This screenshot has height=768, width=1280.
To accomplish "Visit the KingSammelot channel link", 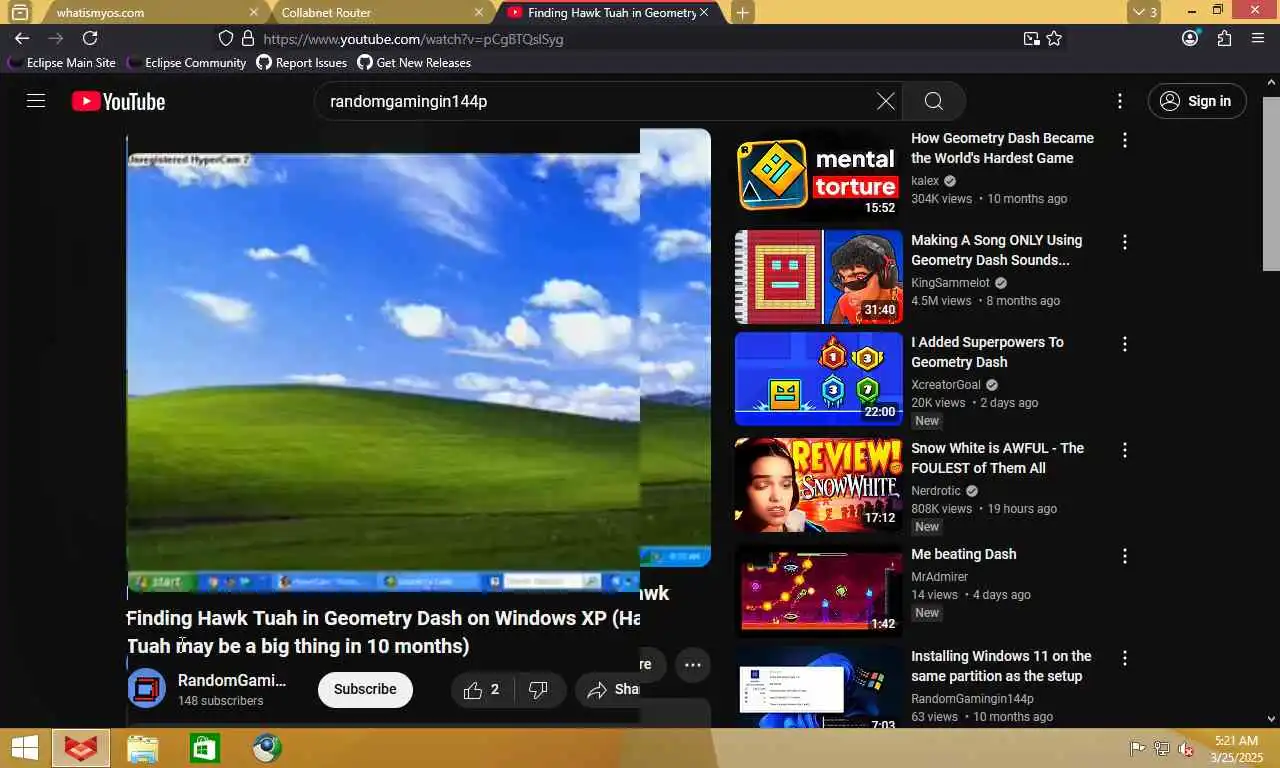I will pos(950,283).
